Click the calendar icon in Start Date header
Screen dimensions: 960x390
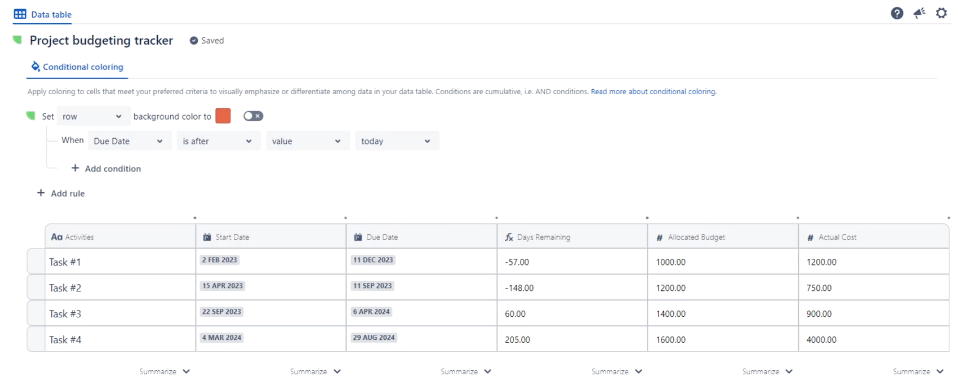207,237
